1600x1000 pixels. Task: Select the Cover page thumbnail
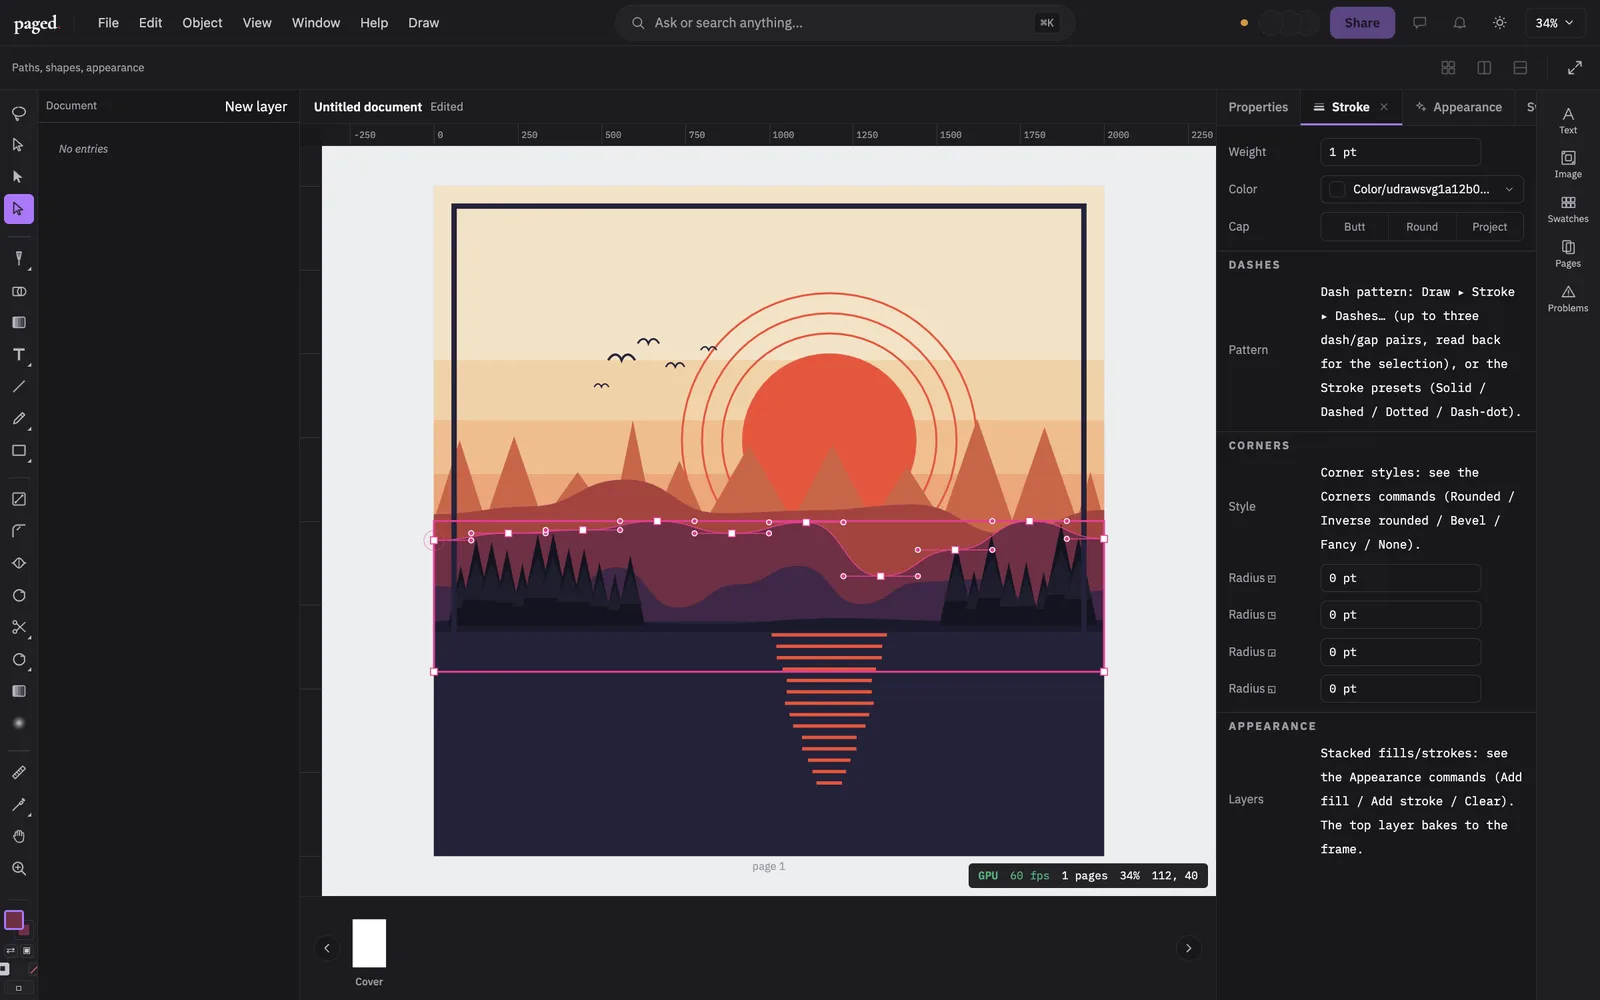pos(369,943)
